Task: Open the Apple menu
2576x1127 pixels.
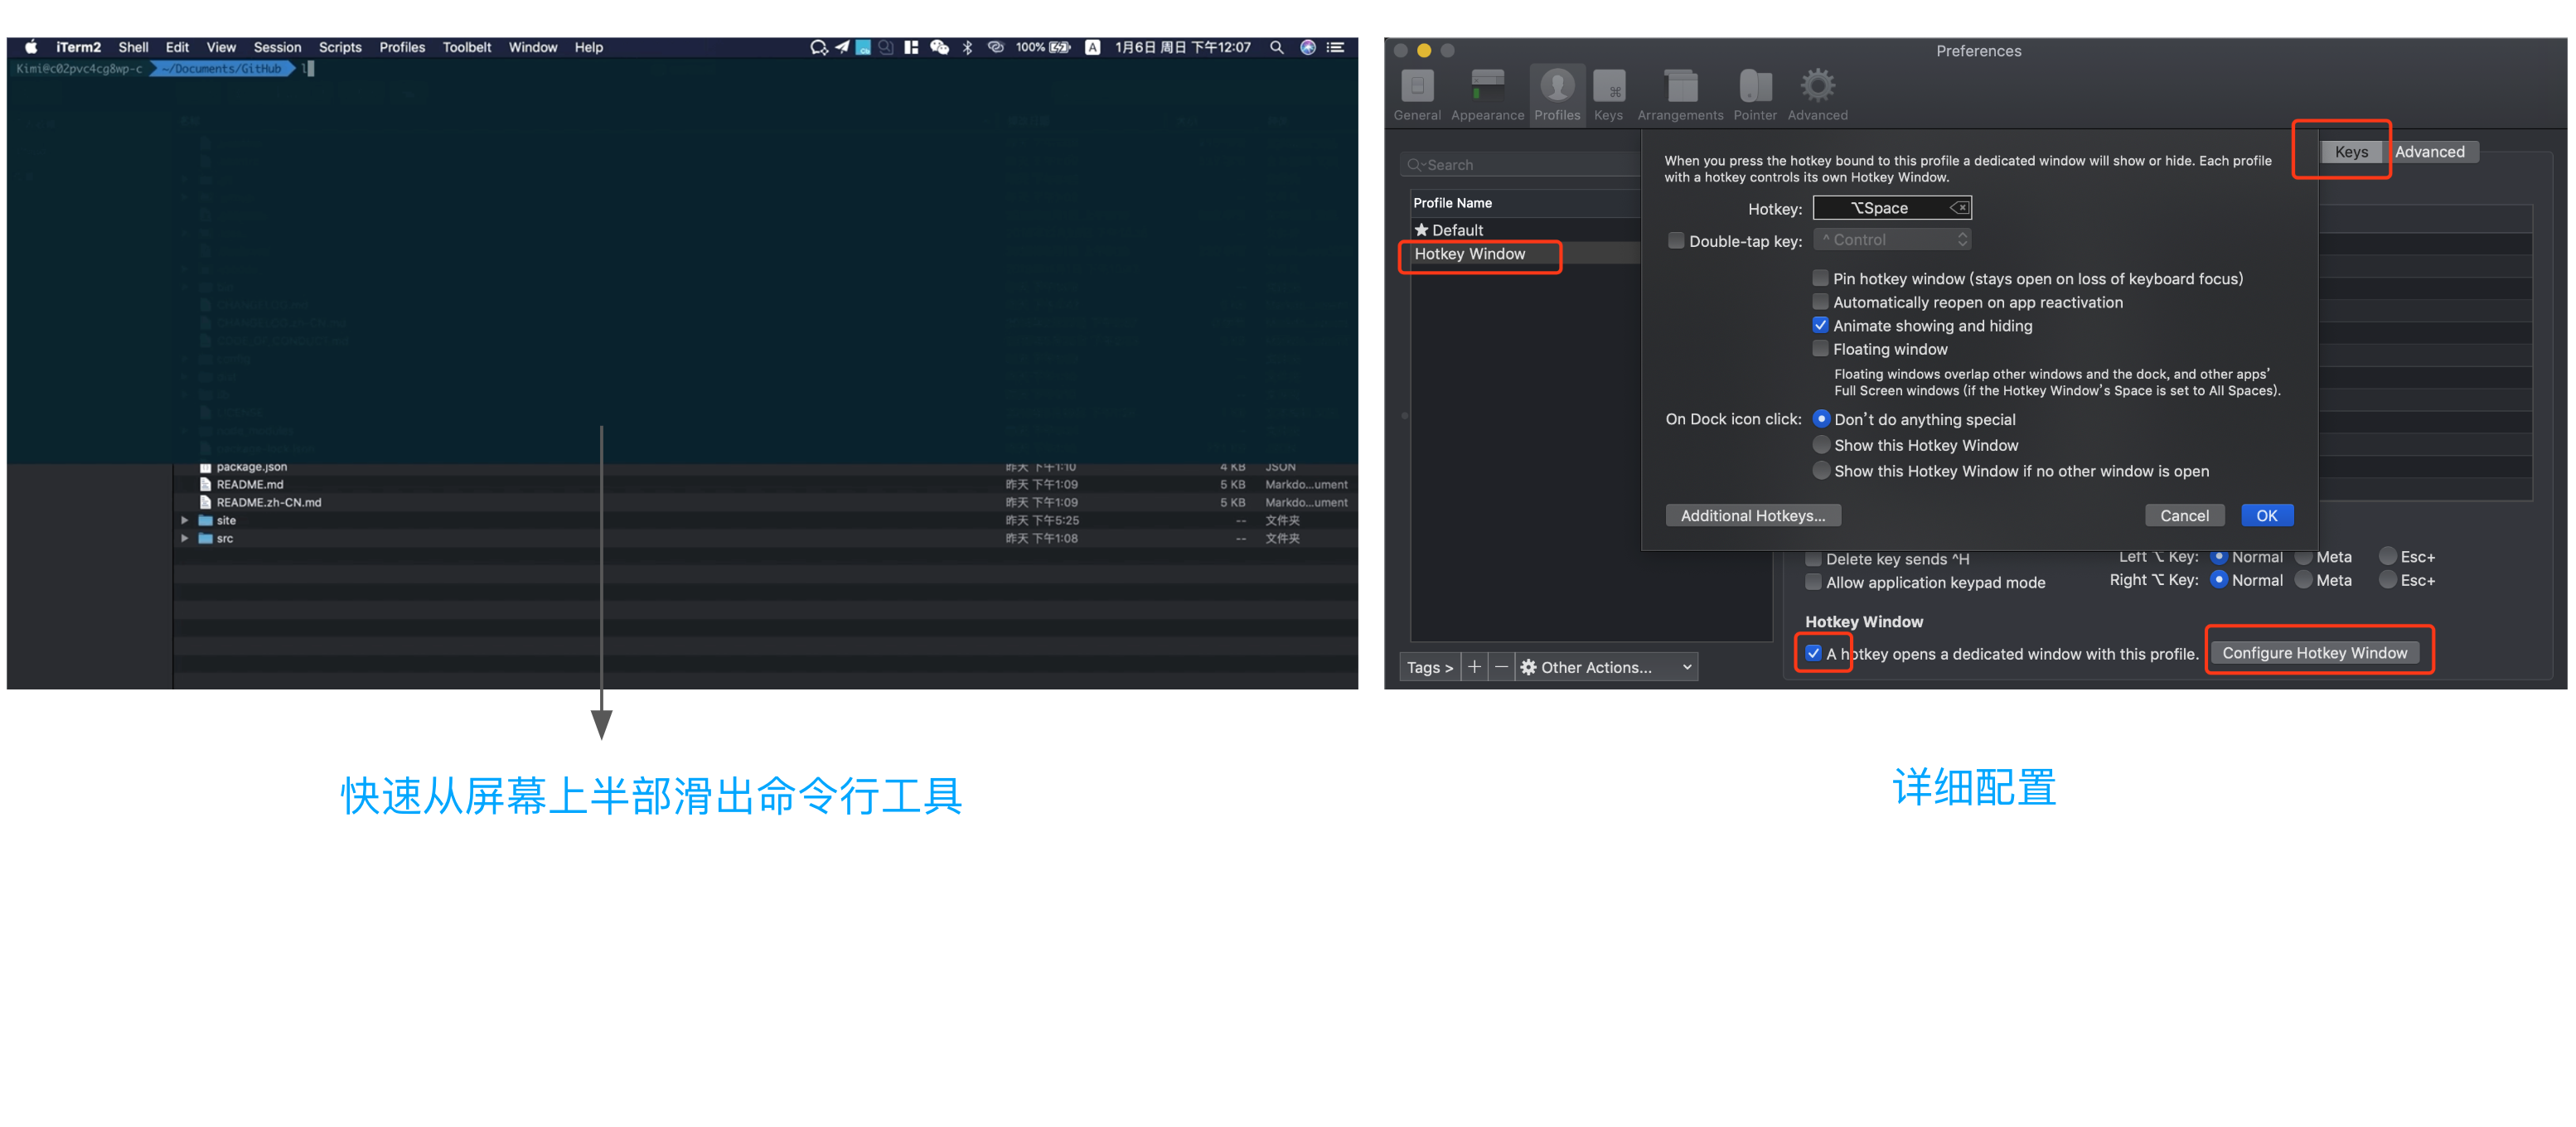Action: coord(31,47)
